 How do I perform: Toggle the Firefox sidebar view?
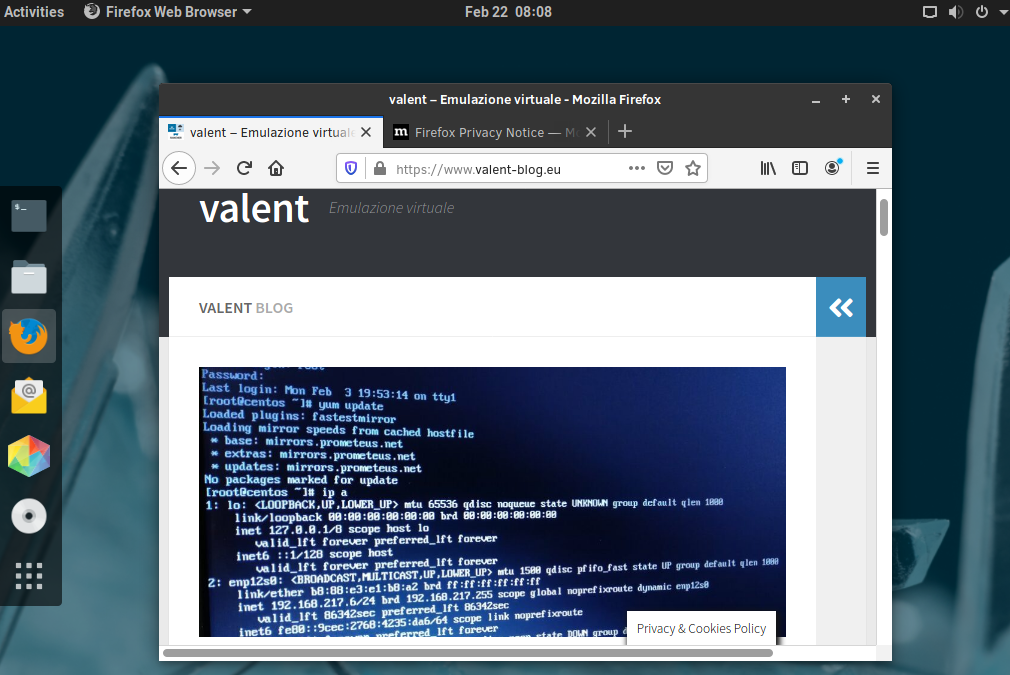800,167
